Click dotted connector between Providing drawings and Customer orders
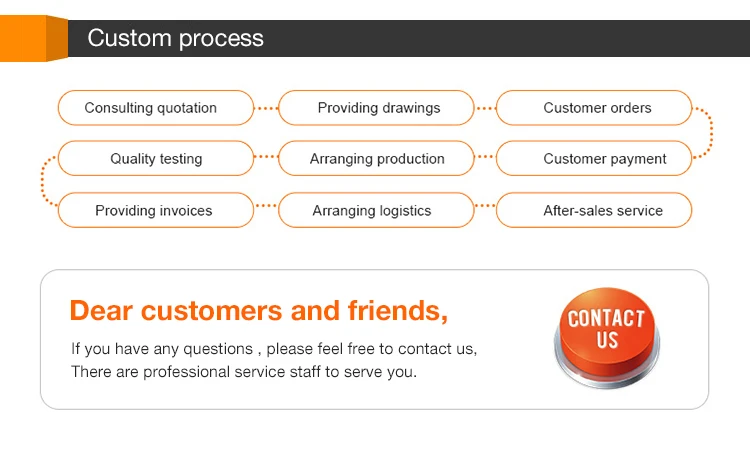Image resolution: width=750 pixels, height=449 pixels. coord(485,107)
